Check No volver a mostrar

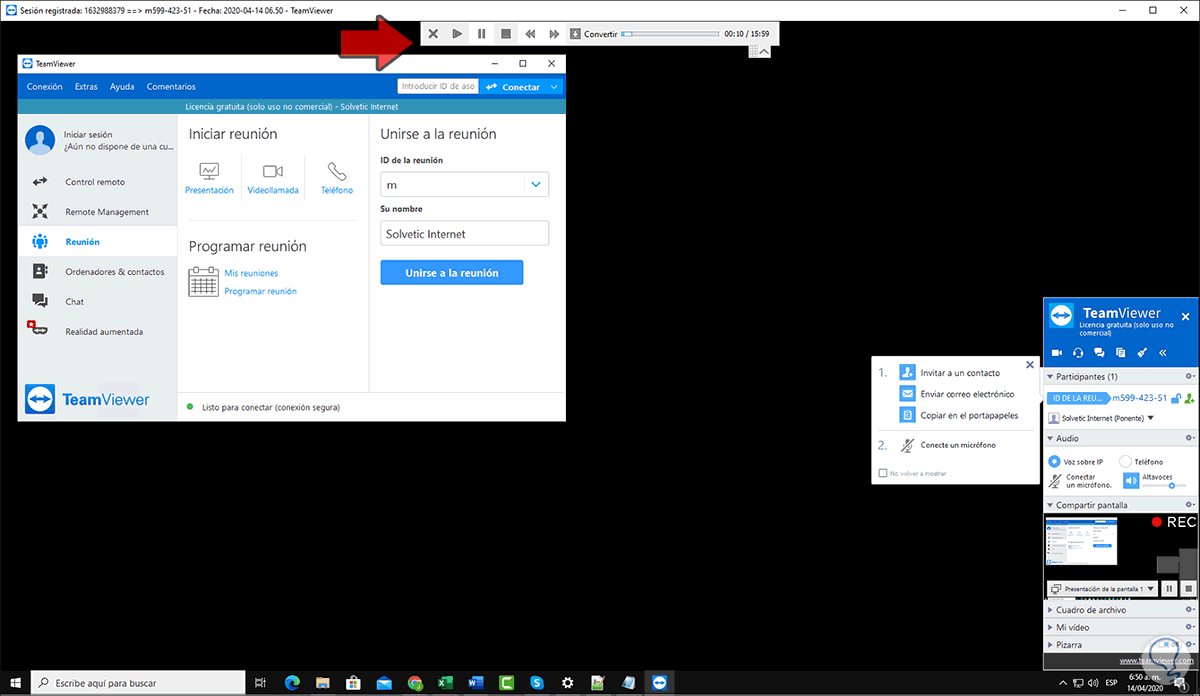point(883,473)
